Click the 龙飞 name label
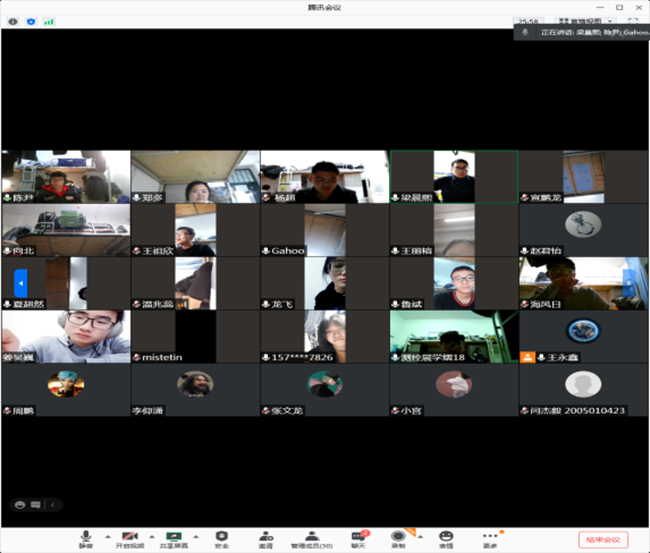 (282, 304)
